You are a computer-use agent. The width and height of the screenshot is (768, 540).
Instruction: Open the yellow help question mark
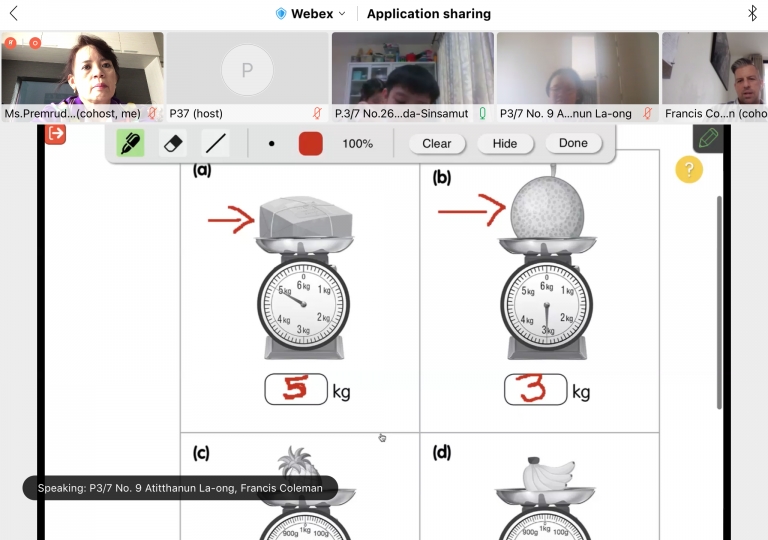coord(689,170)
